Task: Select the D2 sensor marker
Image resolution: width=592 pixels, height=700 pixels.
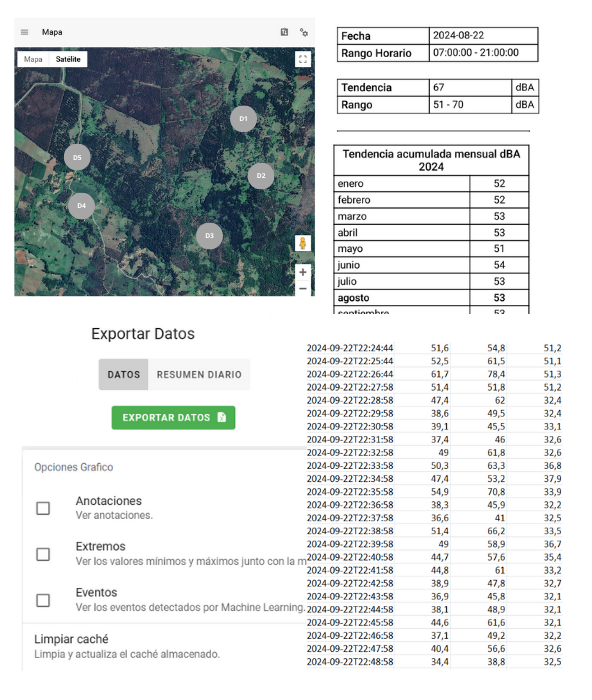Action: [x=261, y=176]
